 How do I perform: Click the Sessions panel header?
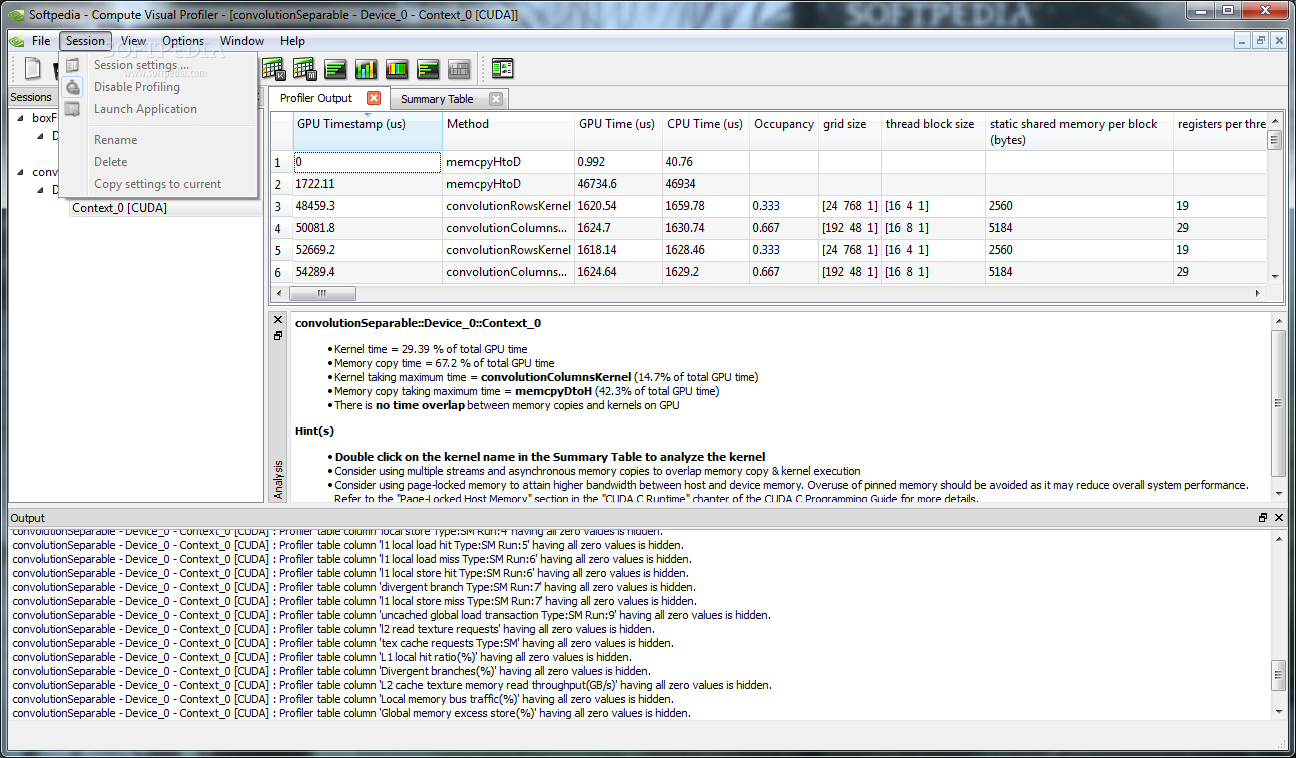(30, 97)
